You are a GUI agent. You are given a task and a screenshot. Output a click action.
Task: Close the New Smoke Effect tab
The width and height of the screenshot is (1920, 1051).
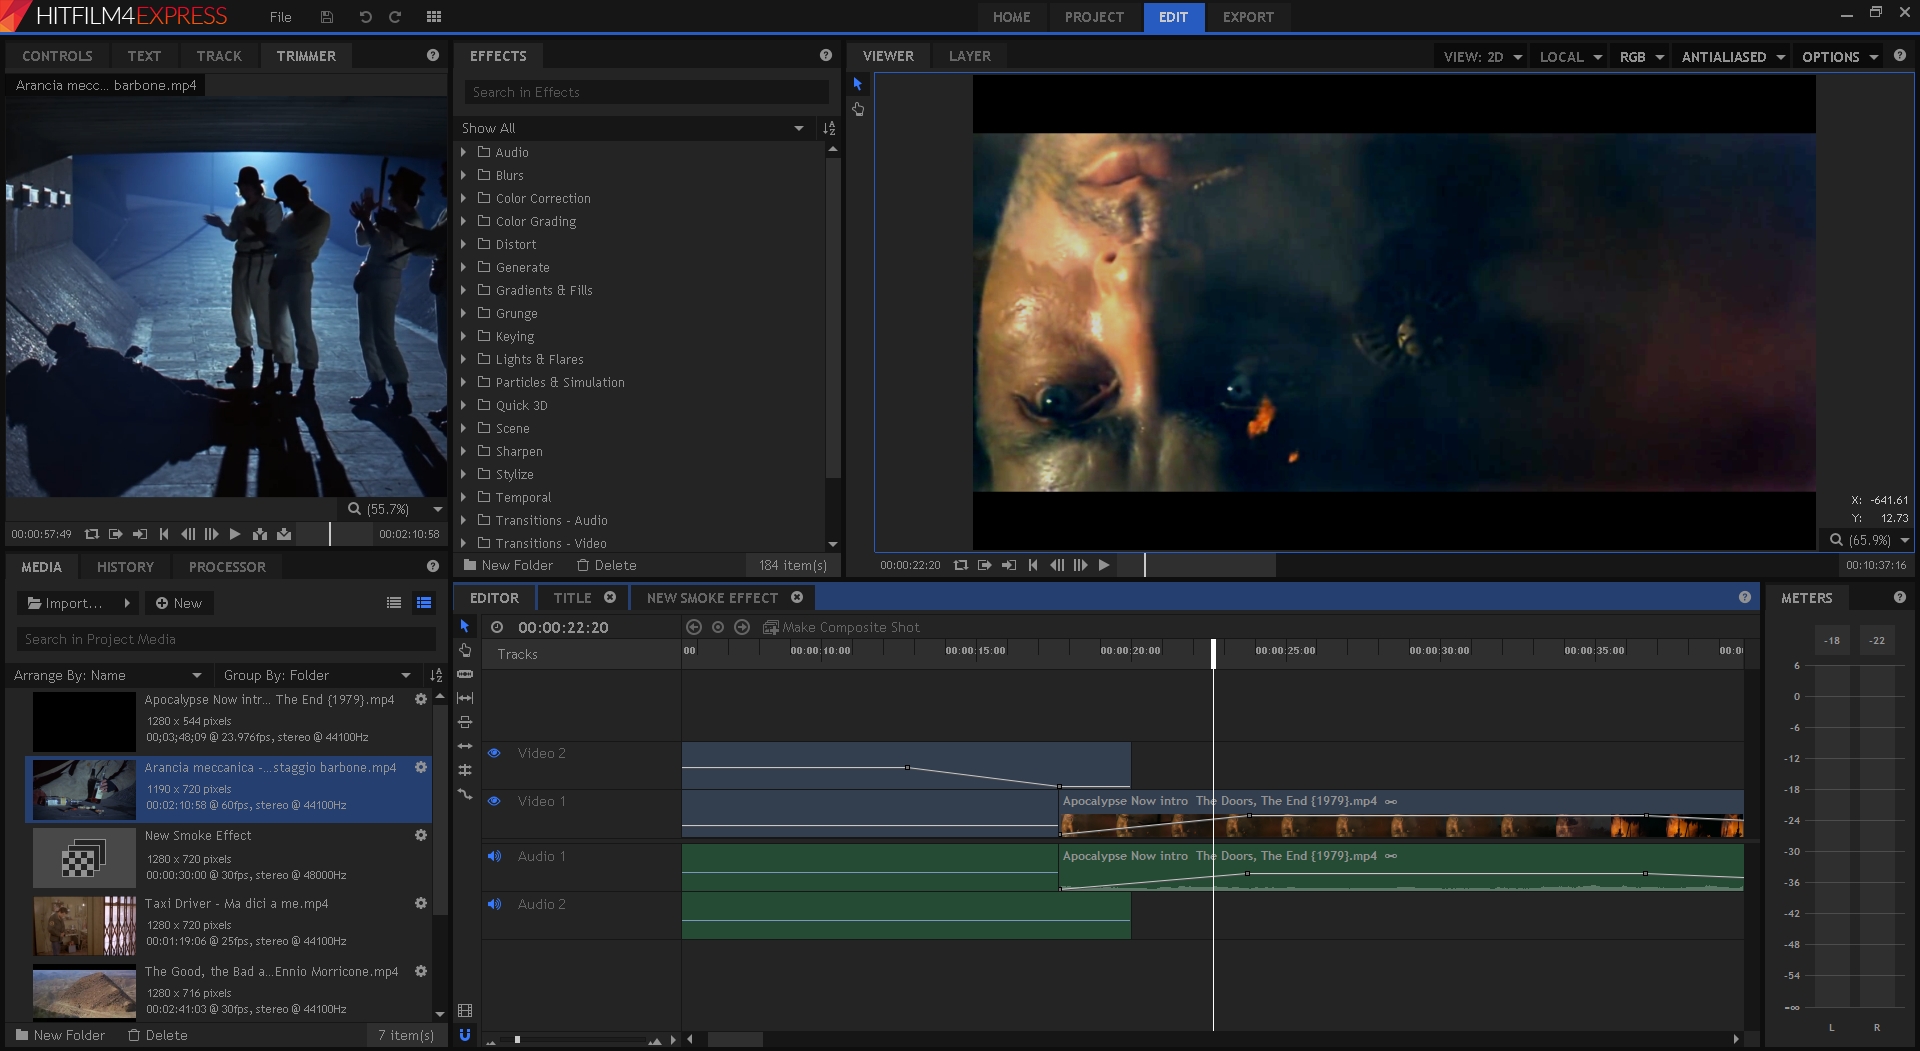(797, 597)
